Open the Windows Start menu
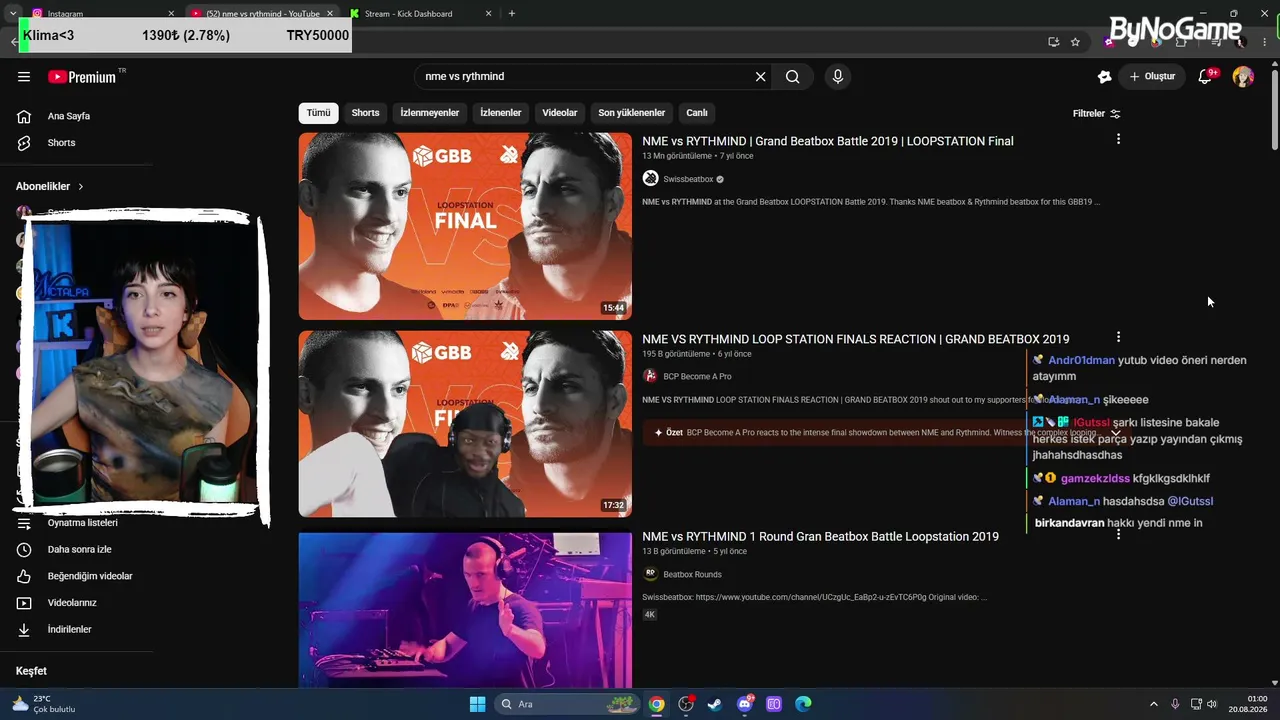Image resolution: width=1280 pixels, height=720 pixels. pos(477,704)
